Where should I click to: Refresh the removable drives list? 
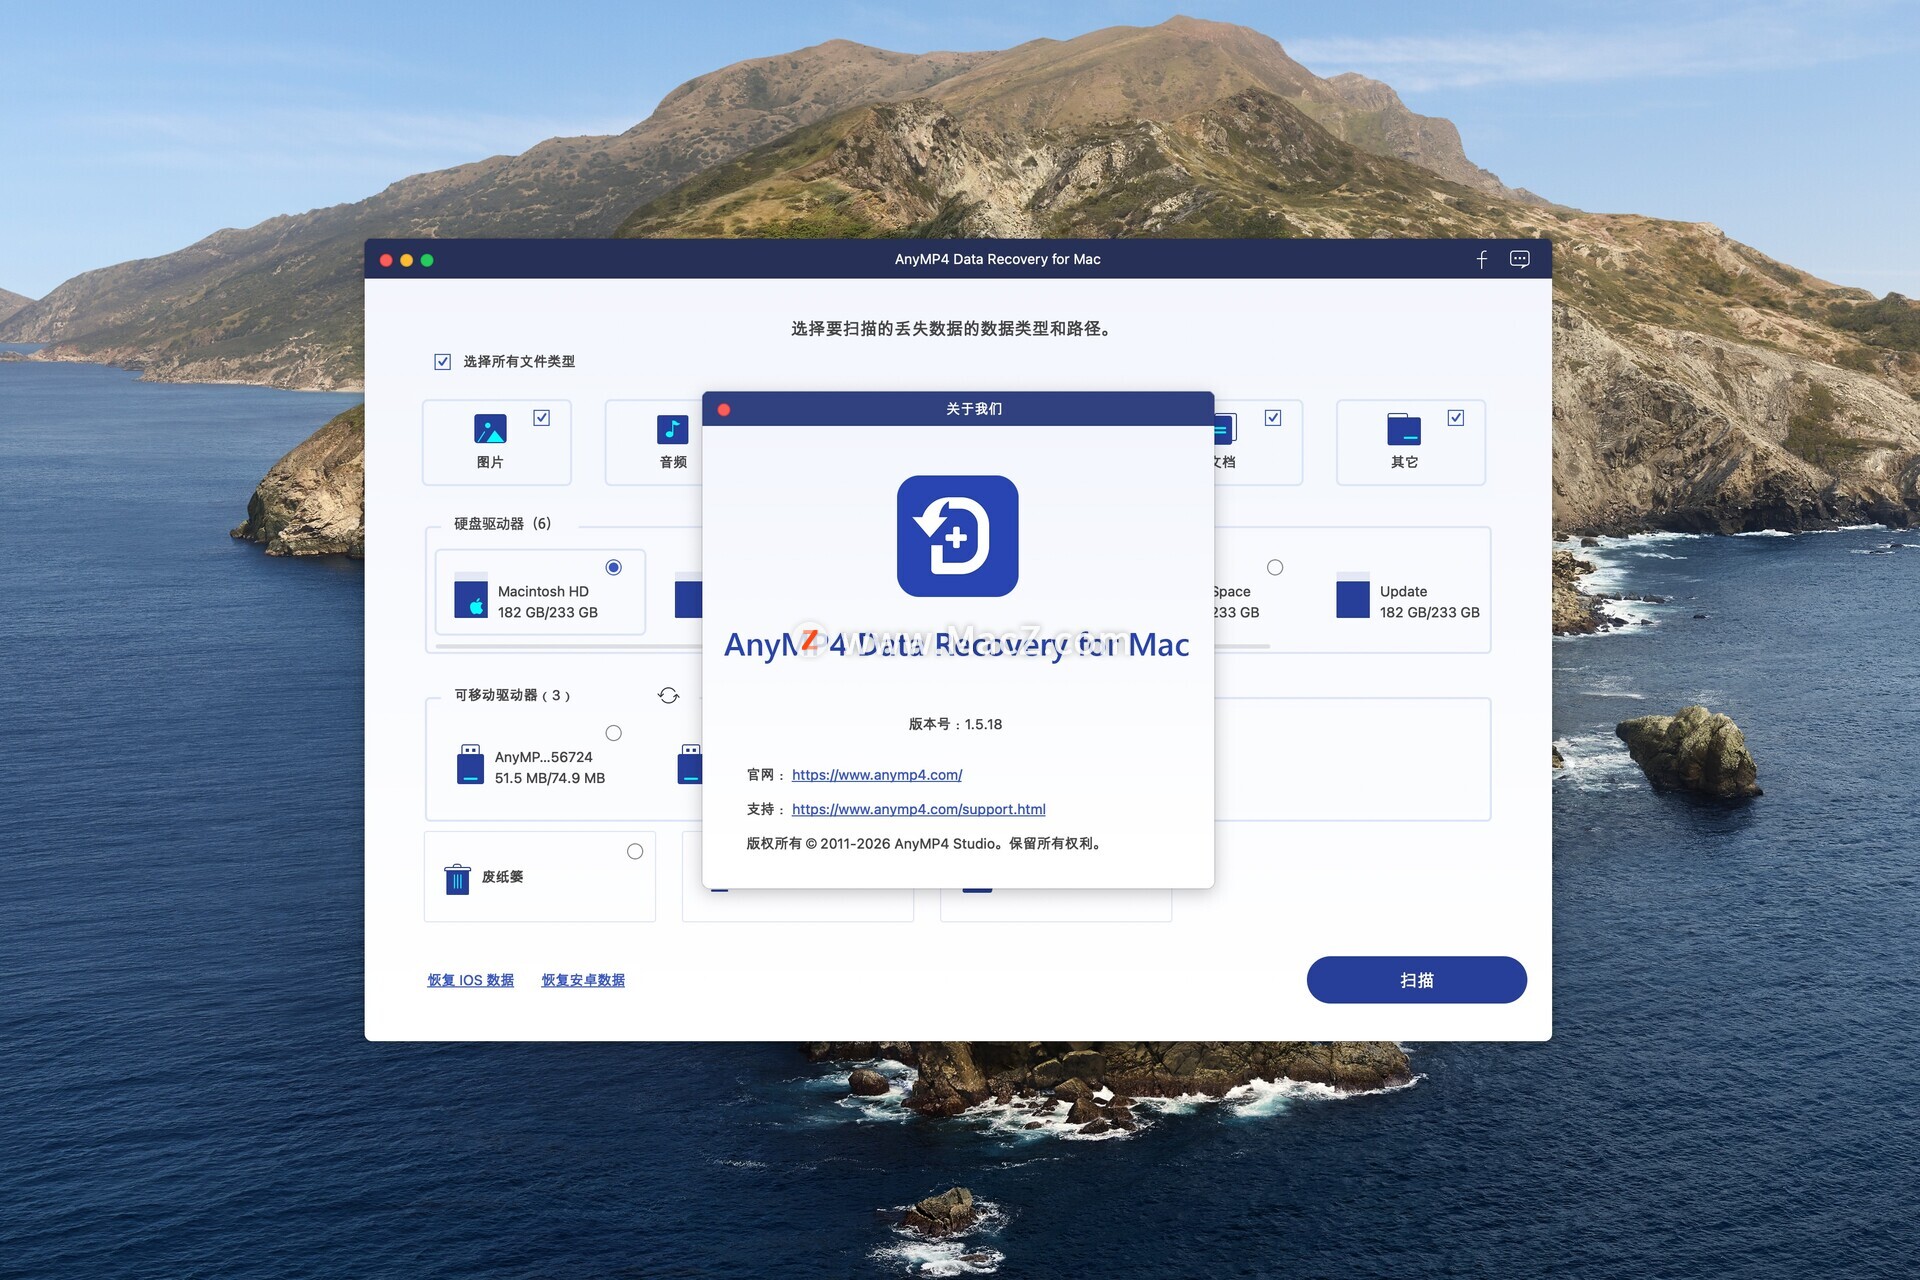tap(668, 695)
